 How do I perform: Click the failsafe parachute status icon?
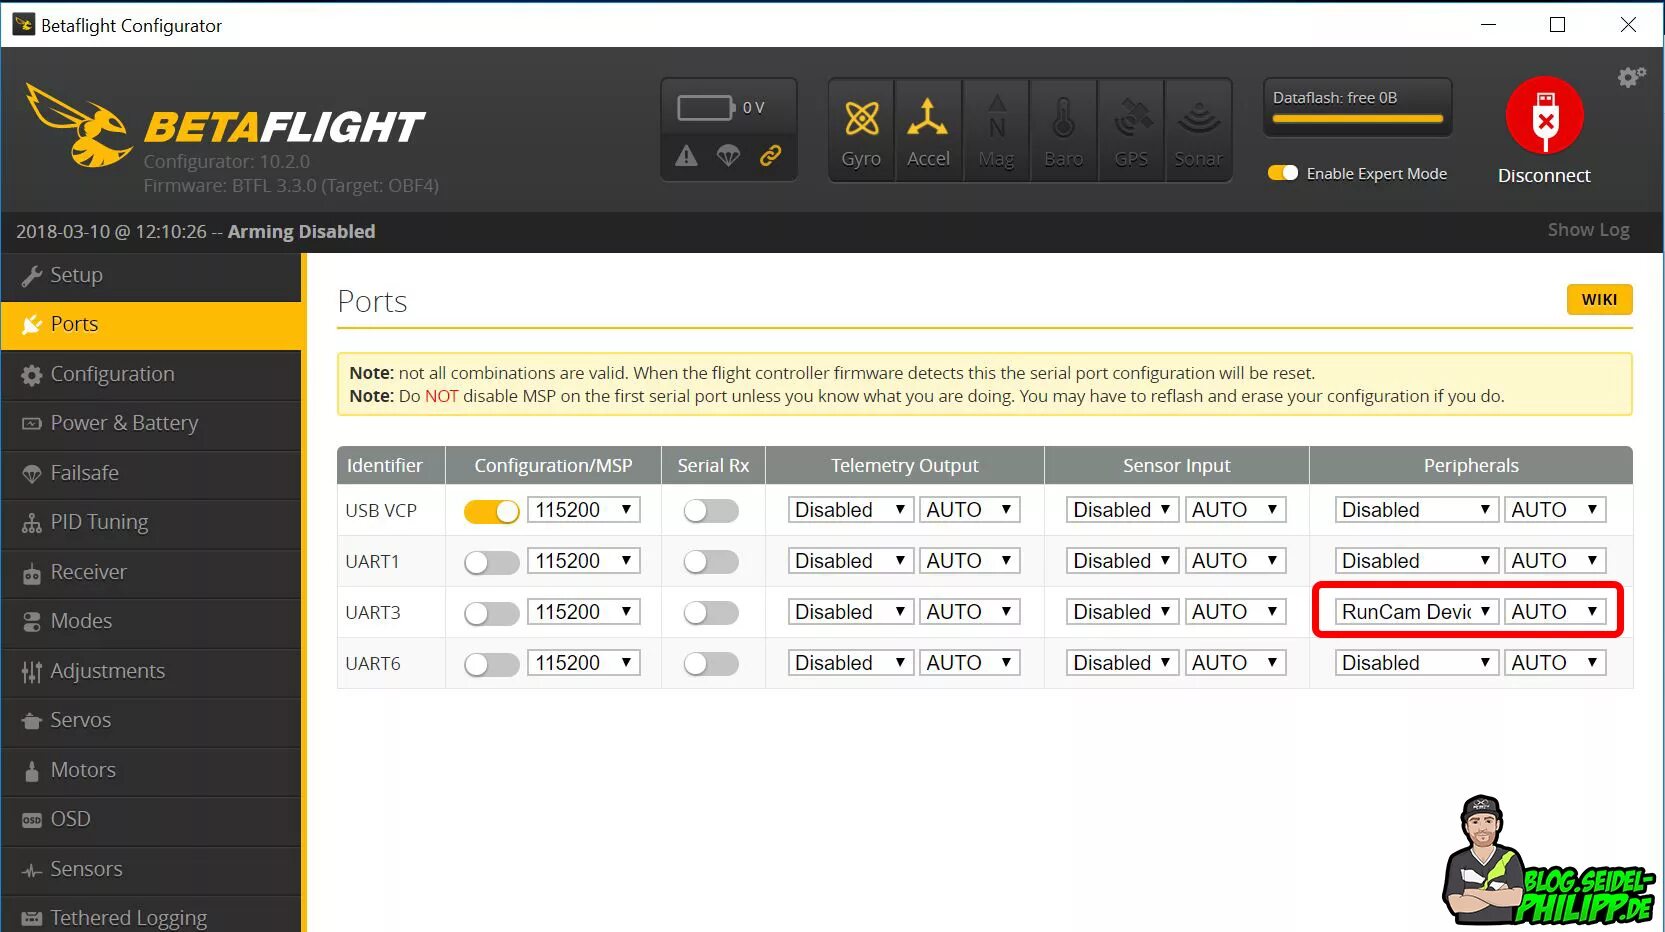[x=728, y=155]
